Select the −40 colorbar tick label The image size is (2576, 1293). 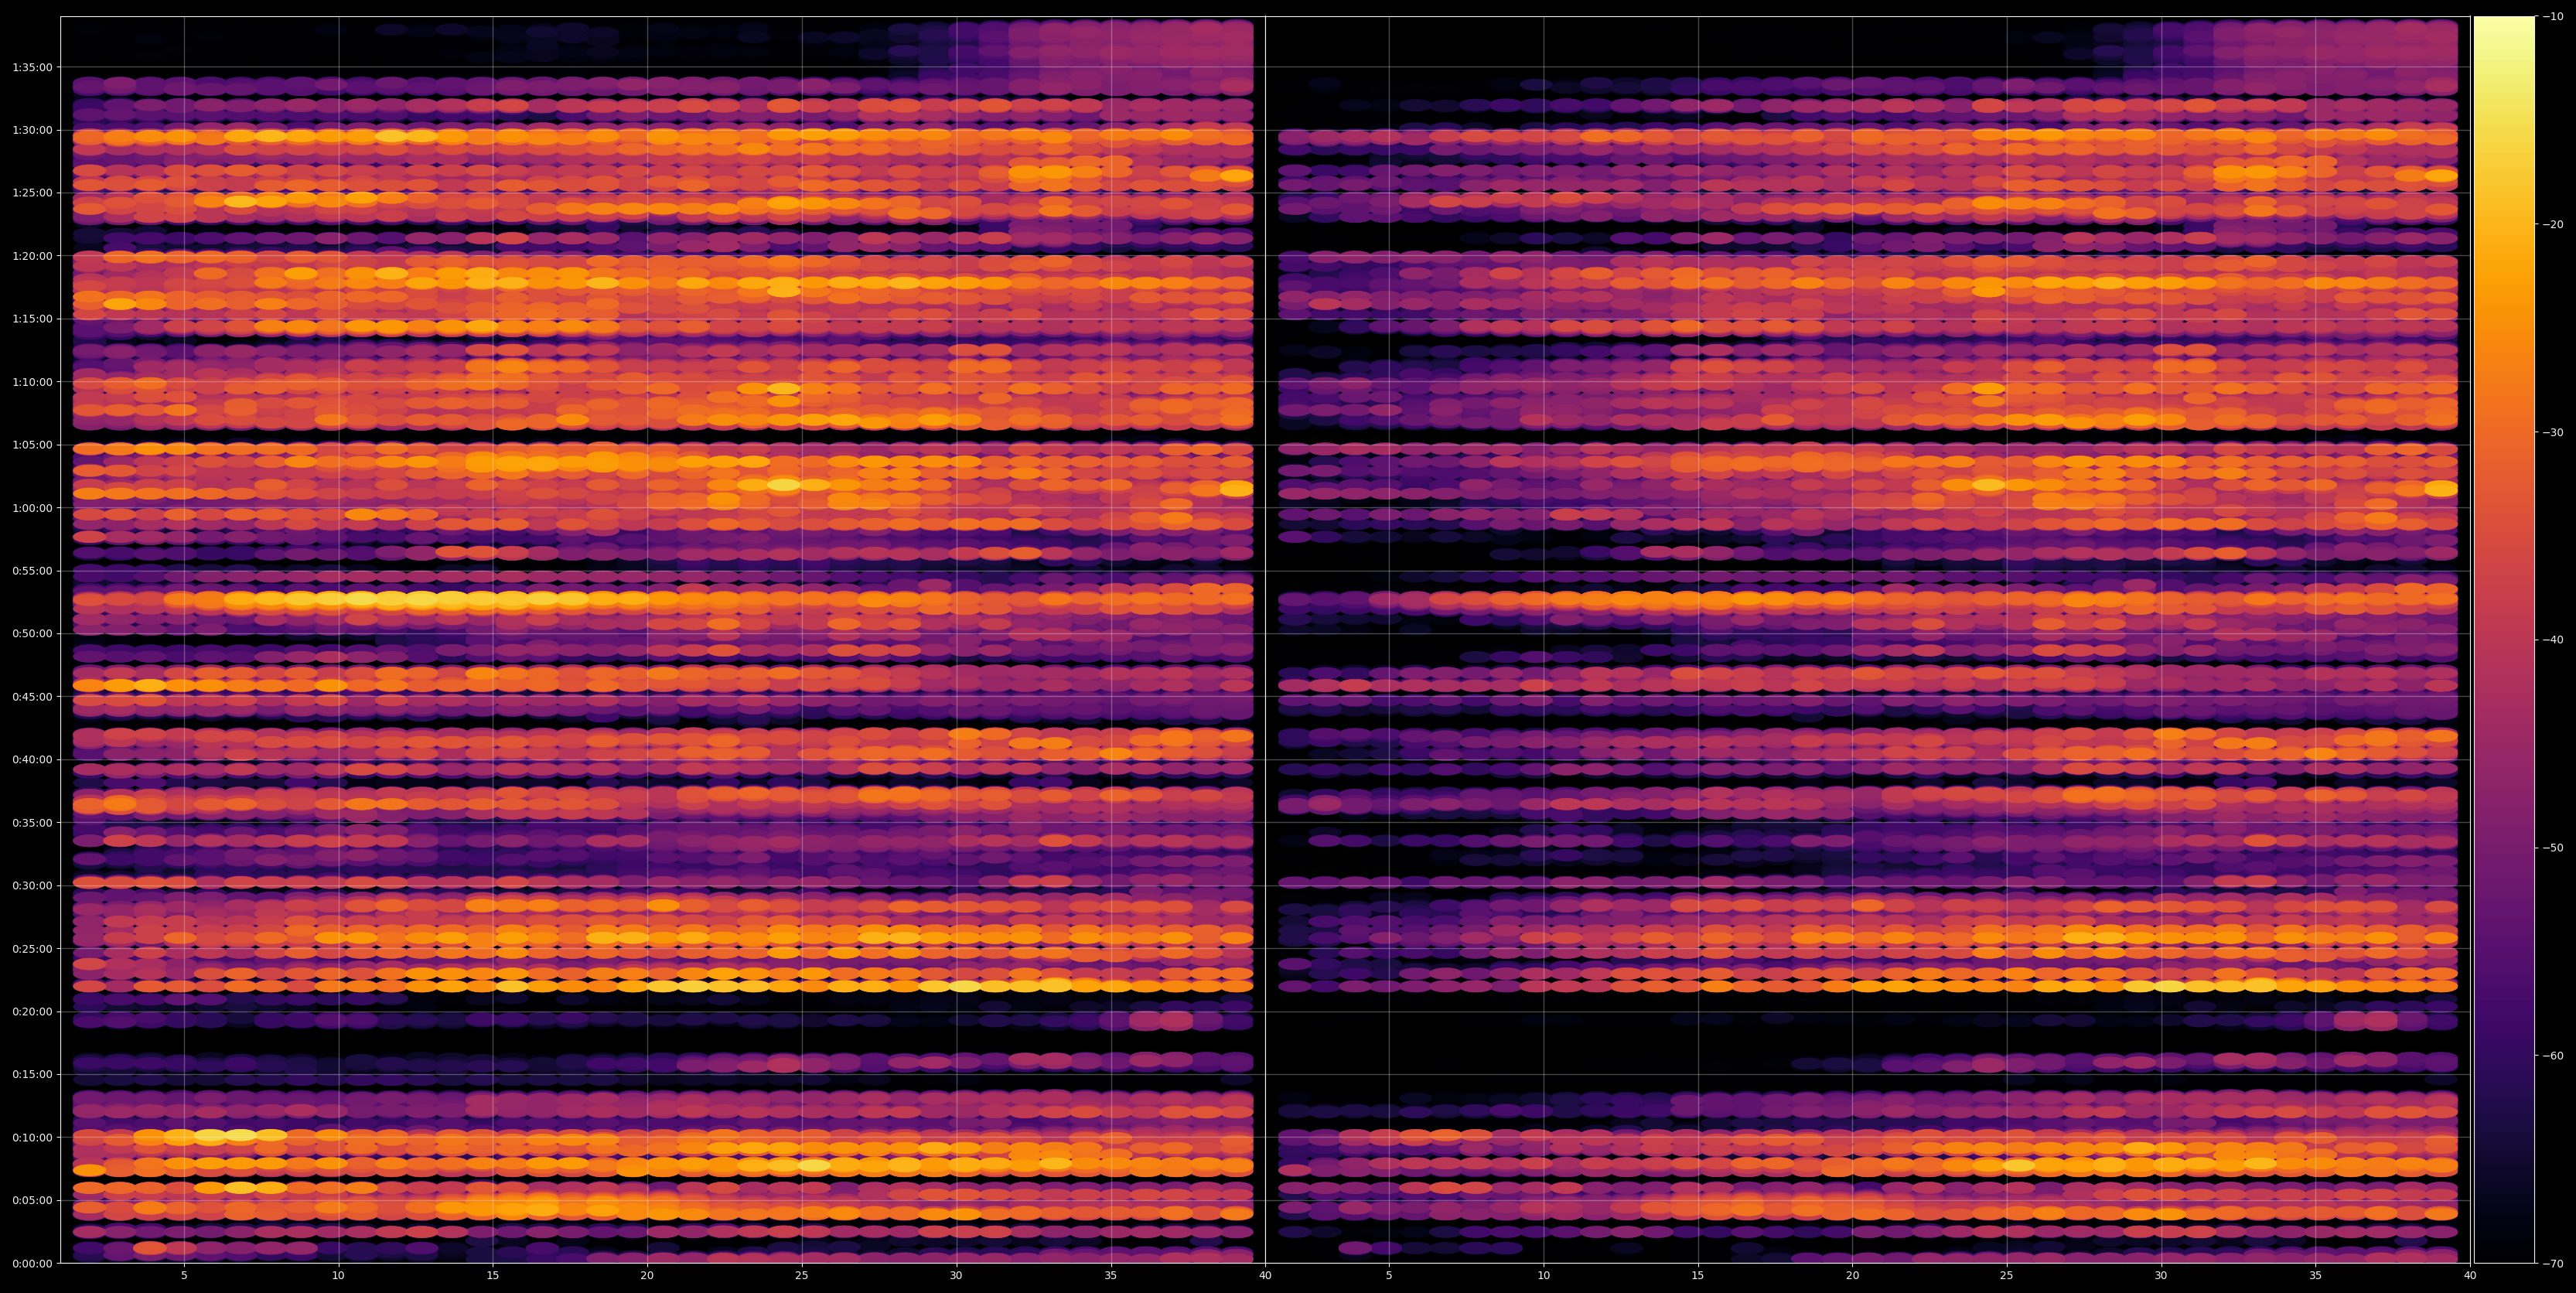(2553, 640)
